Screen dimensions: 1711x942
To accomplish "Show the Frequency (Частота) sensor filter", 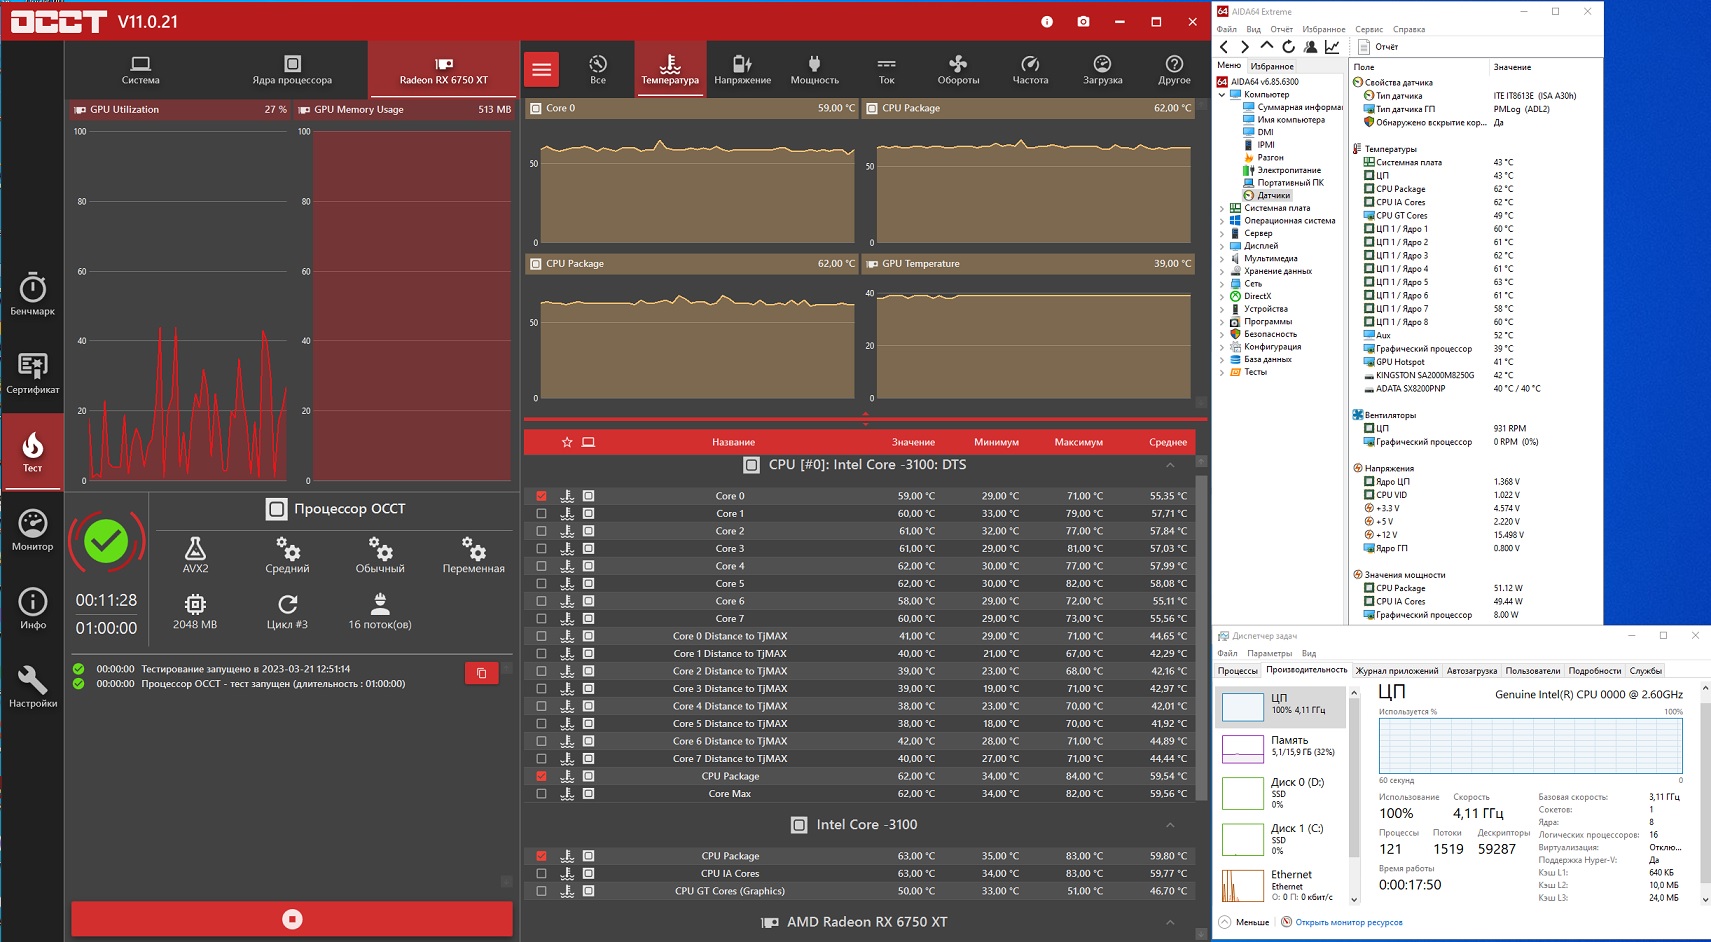I will point(1030,69).
